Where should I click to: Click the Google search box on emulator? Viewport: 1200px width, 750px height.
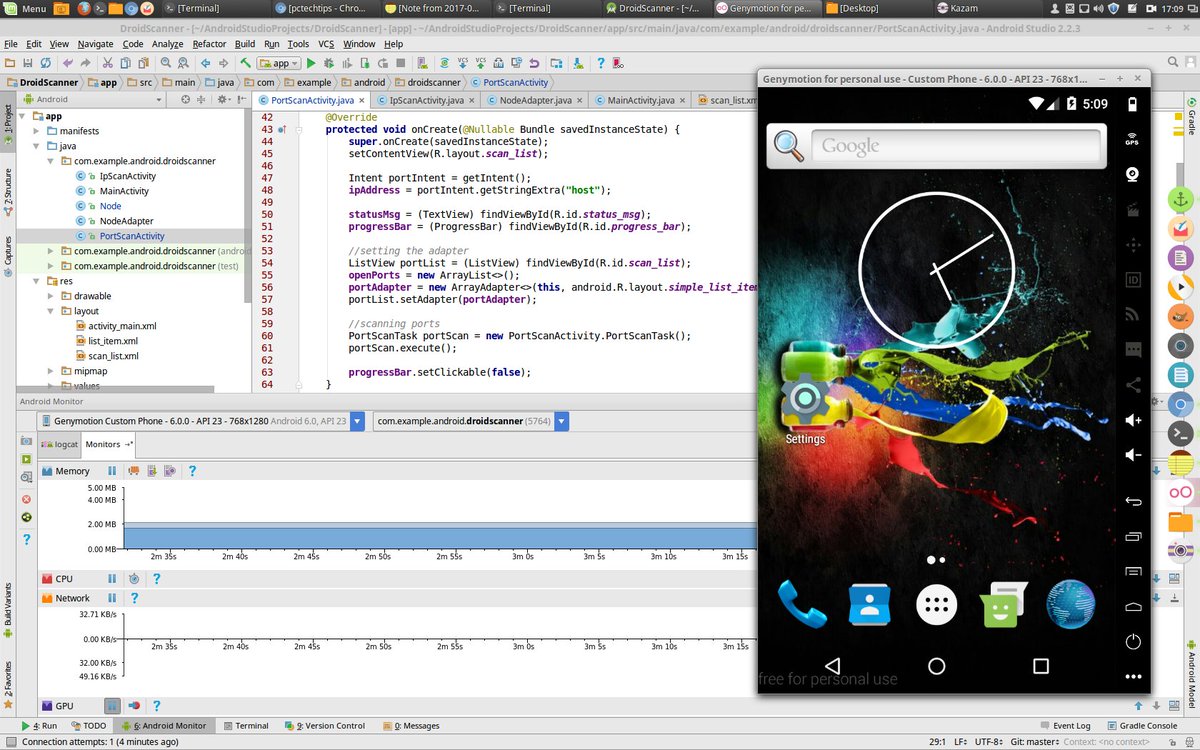(x=955, y=146)
